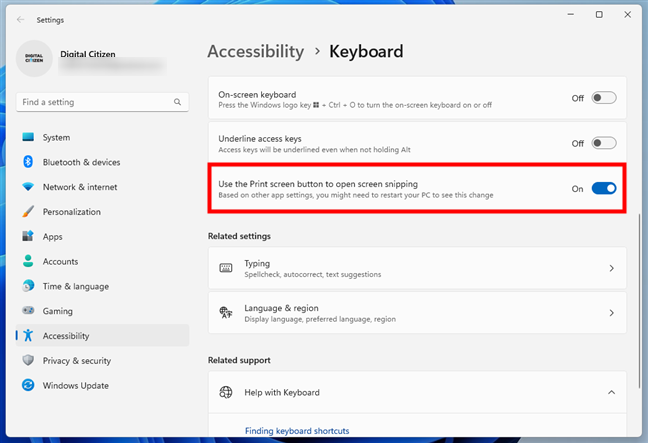
Task: Click the Find a setting field
Action: pyautogui.click(x=95, y=102)
